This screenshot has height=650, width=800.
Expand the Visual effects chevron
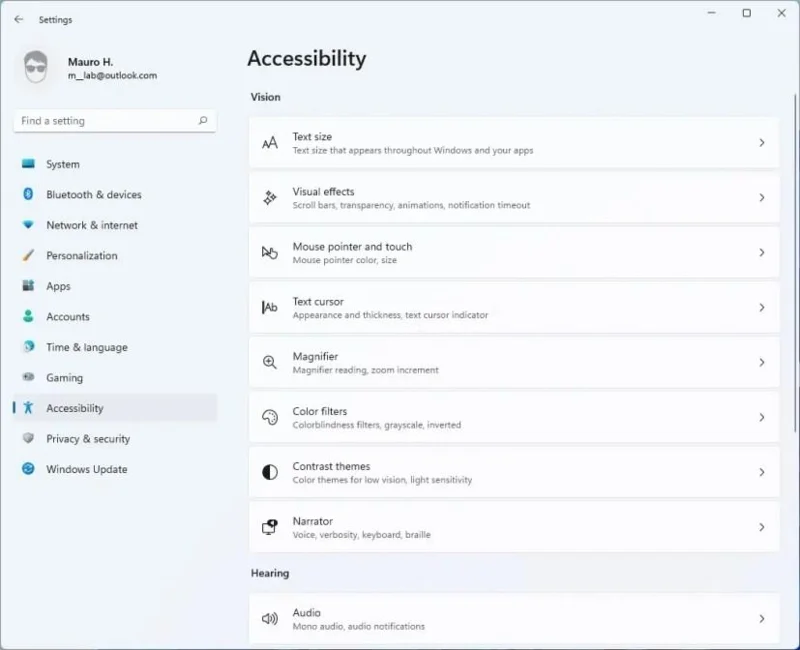(762, 197)
